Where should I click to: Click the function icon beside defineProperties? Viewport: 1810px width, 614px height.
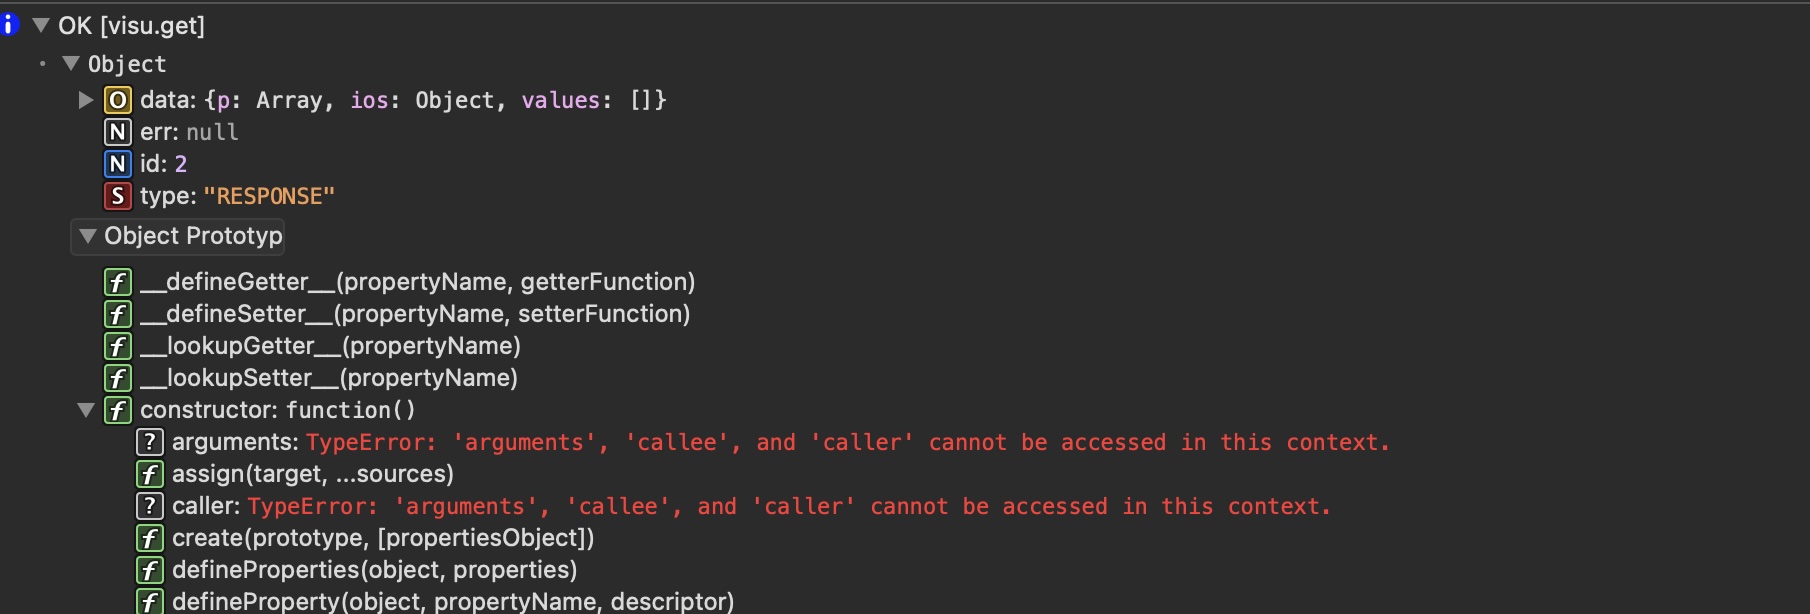[149, 570]
